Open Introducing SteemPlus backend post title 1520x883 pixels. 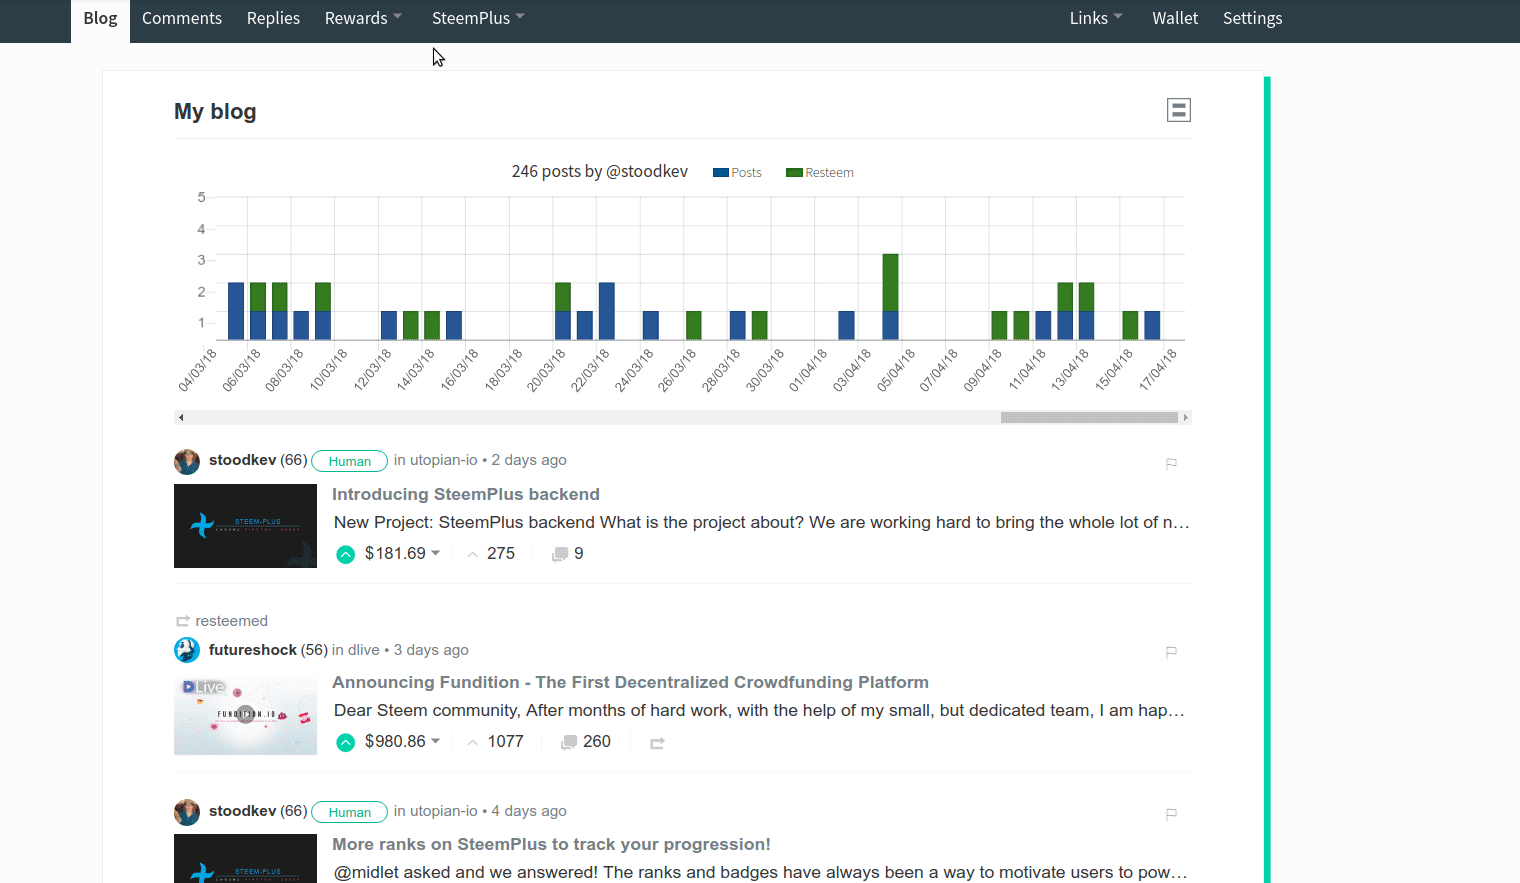click(x=466, y=494)
